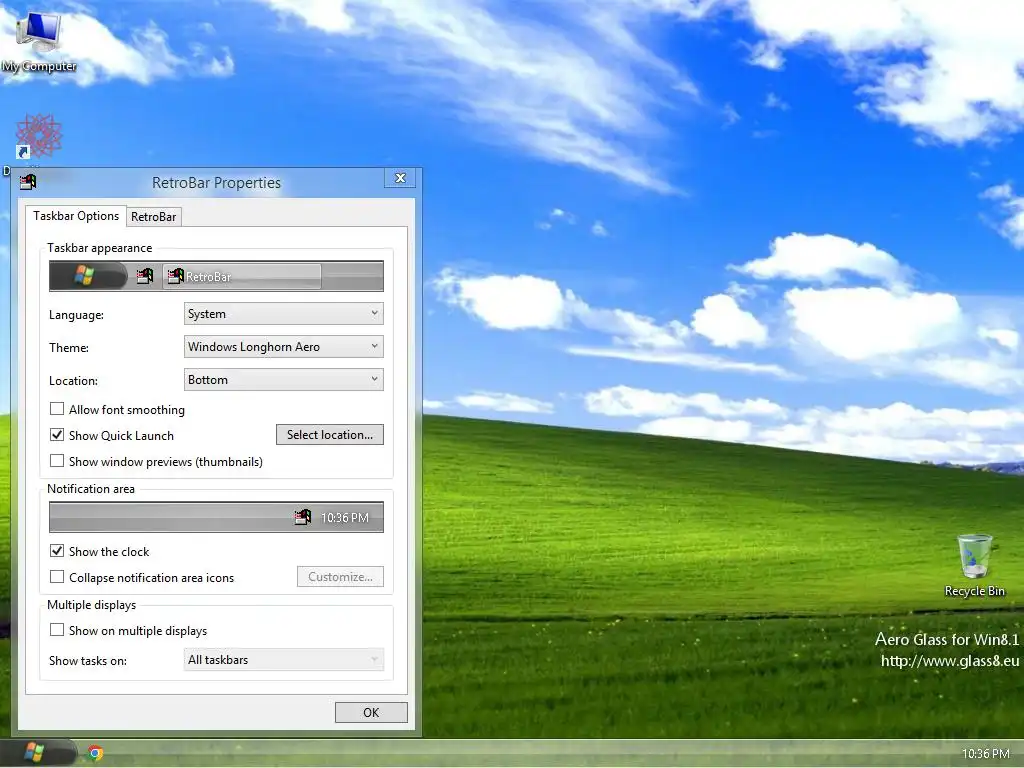Open the red mandala desktop shortcut

point(39,136)
